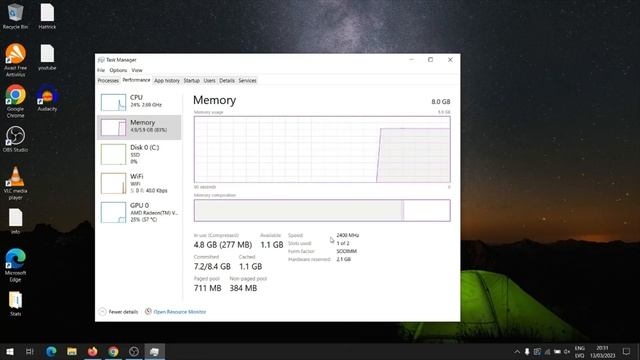
Task: Open the GPU 0 performance view
Action: click(x=139, y=212)
